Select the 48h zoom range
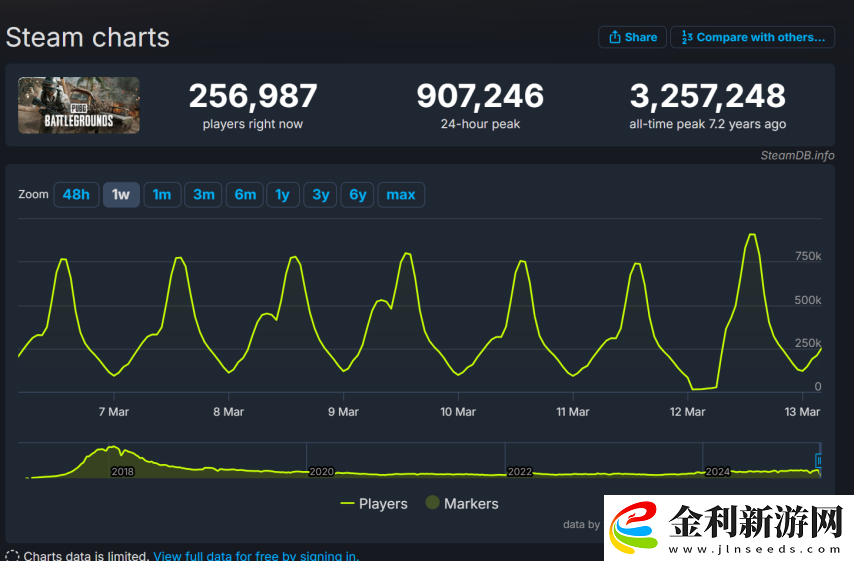Image resolution: width=854 pixels, height=561 pixels. point(76,194)
